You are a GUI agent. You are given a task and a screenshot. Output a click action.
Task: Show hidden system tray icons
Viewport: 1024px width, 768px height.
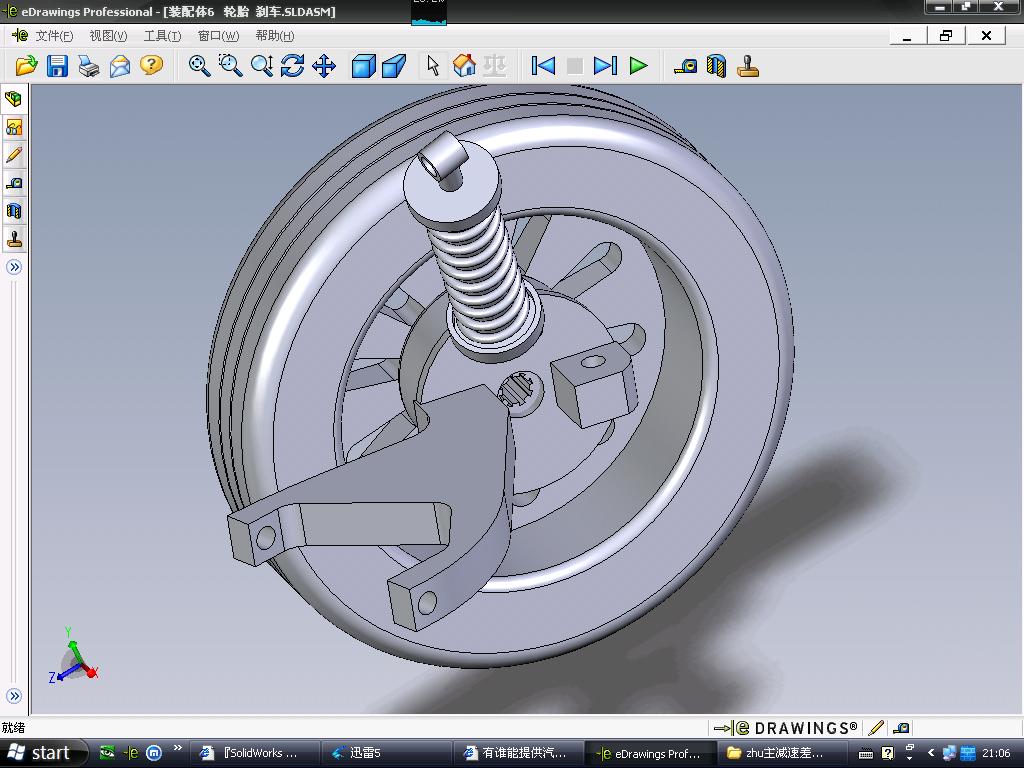click(931, 753)
